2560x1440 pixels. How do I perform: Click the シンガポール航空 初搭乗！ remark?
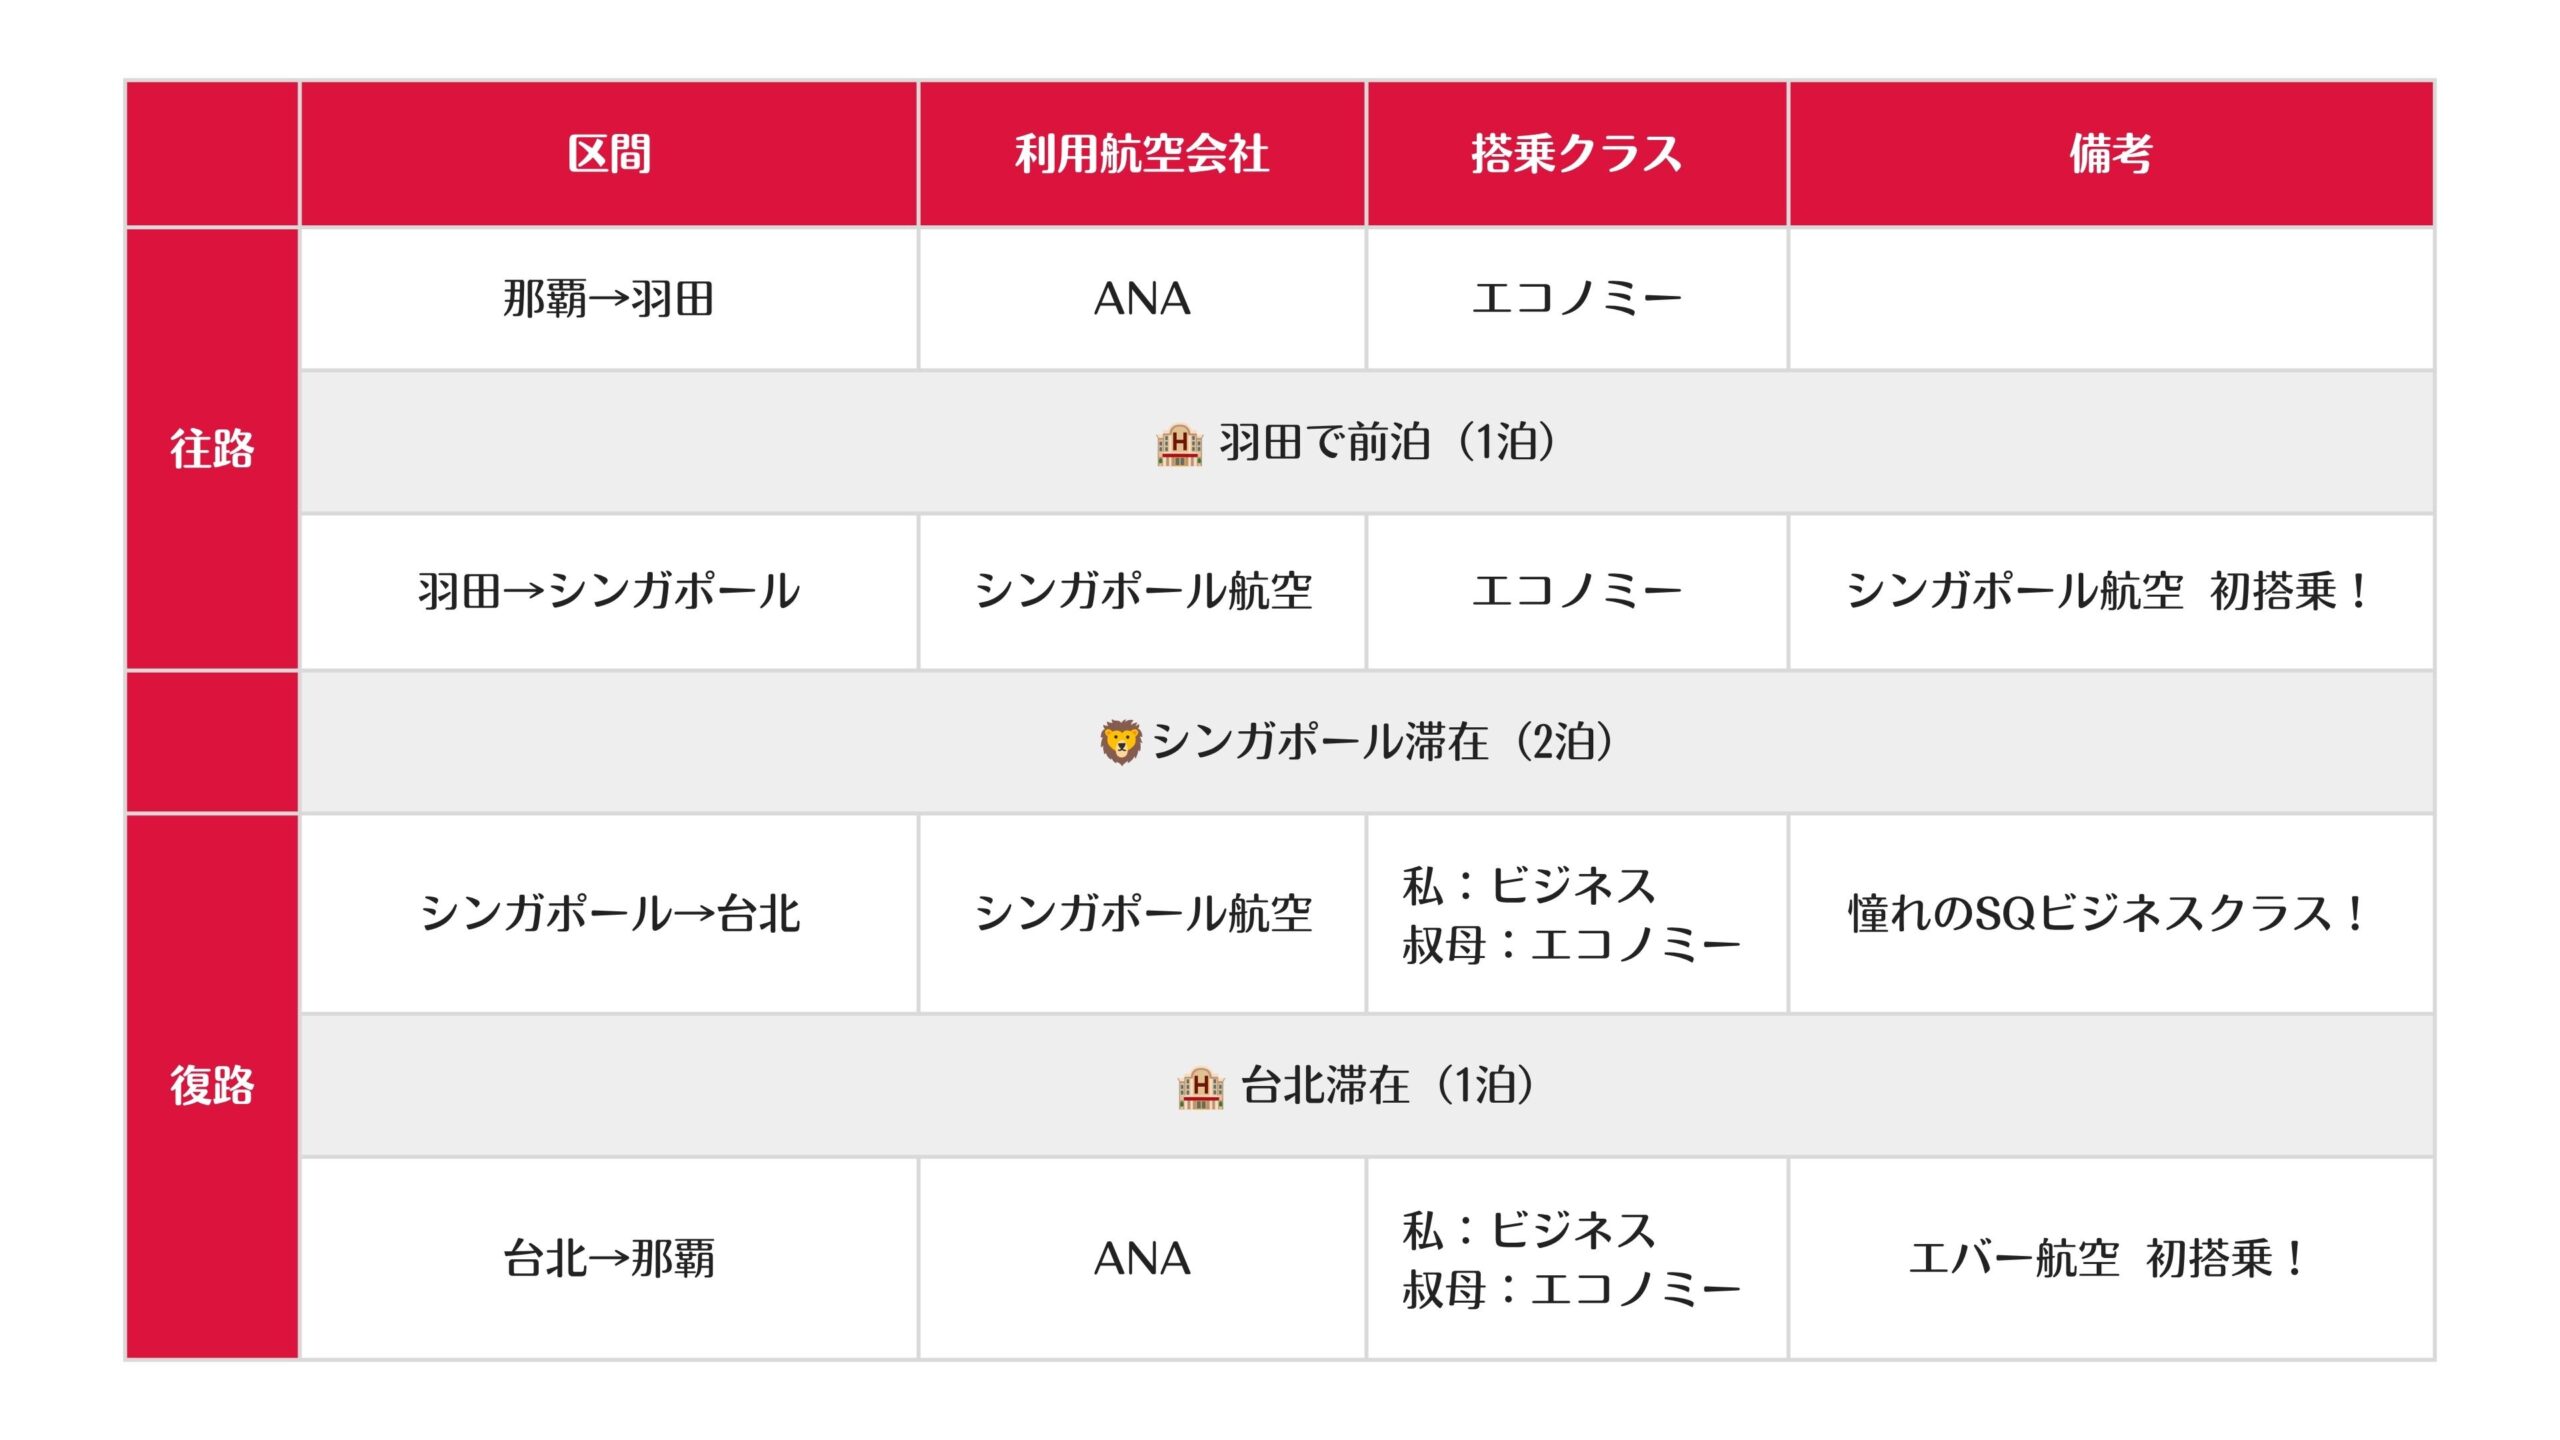[x=2108, y=591]
